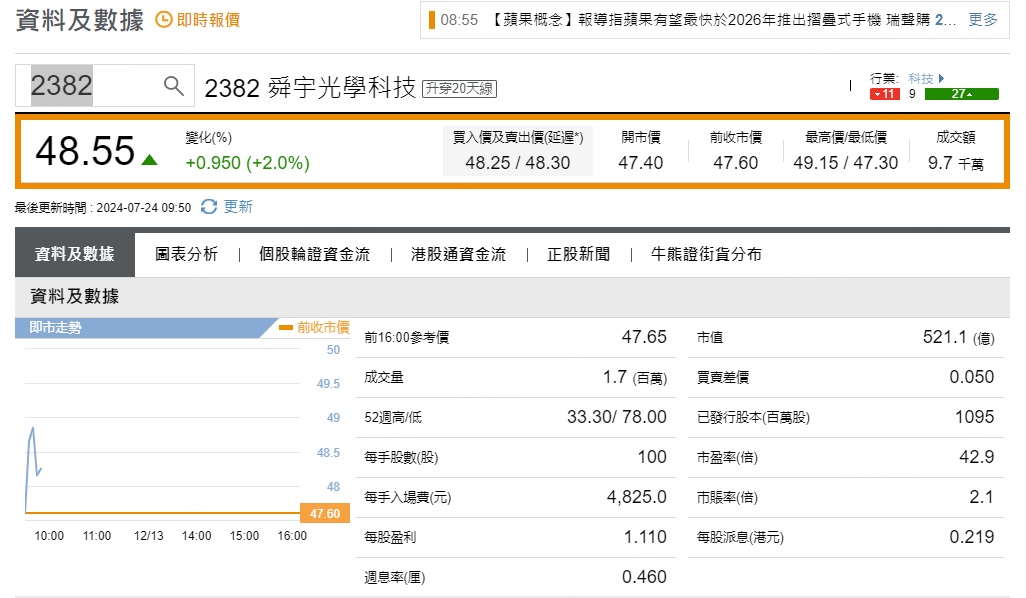Click 每股盈利 value 1.110
Screen dimensions: 1026x598
(645, 537)
